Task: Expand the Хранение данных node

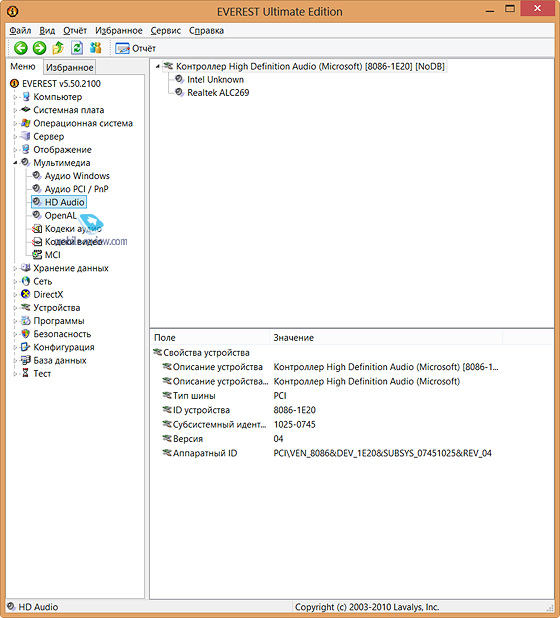Action: point(15,268)
